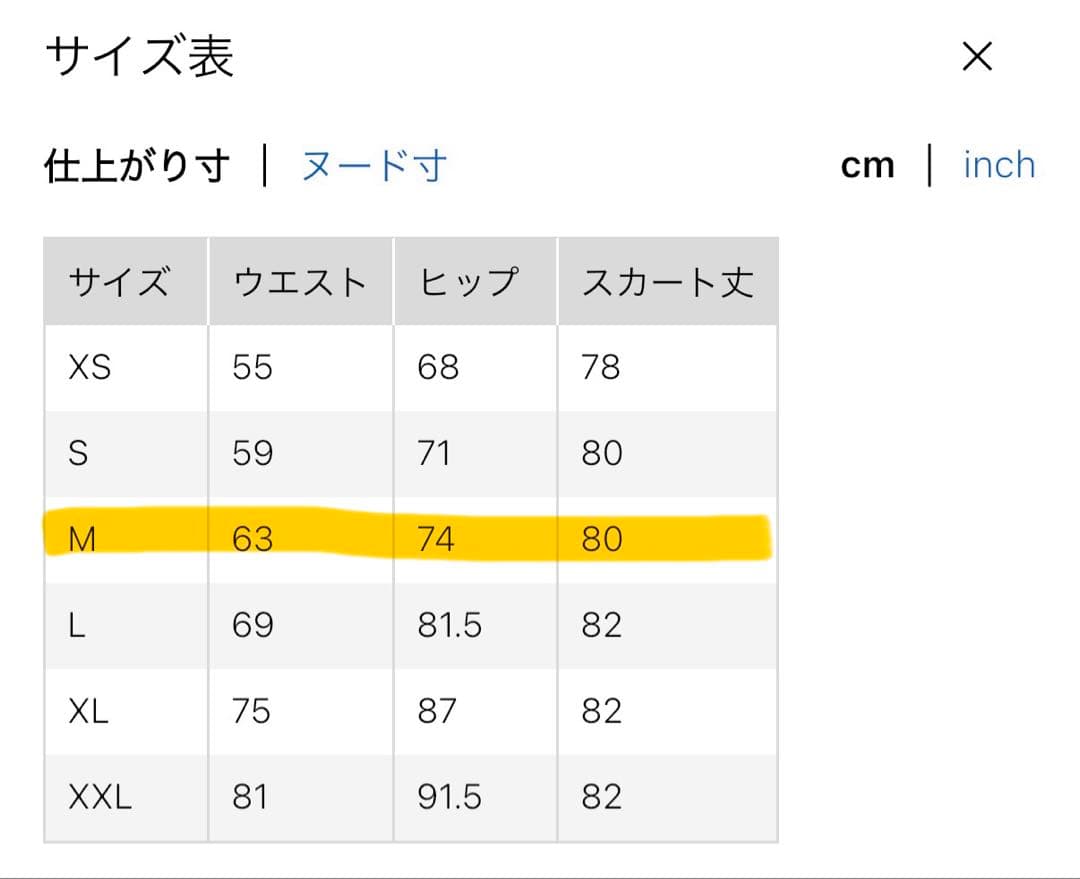This screenshot has height=879, width=1080.
Task: Click the サイズ column header
Action: [120, 282]
